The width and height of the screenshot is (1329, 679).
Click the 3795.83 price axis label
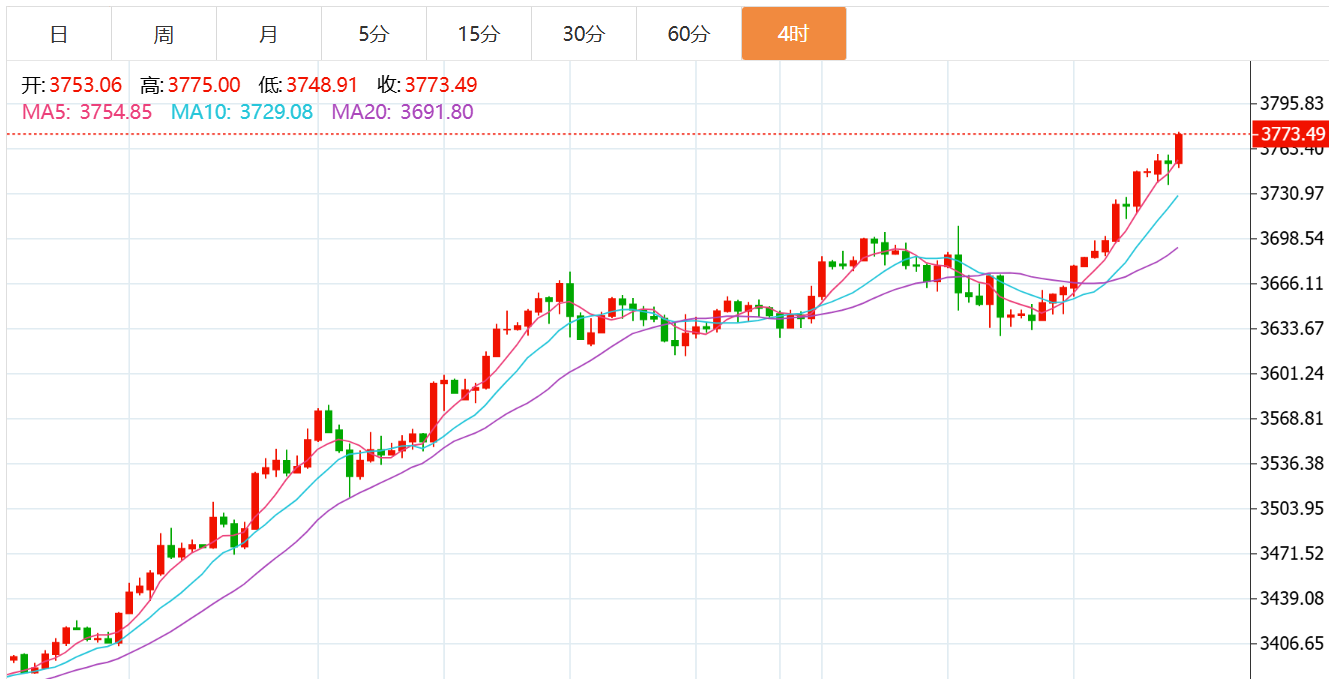pyautogui.click(x=1293, y=103)
